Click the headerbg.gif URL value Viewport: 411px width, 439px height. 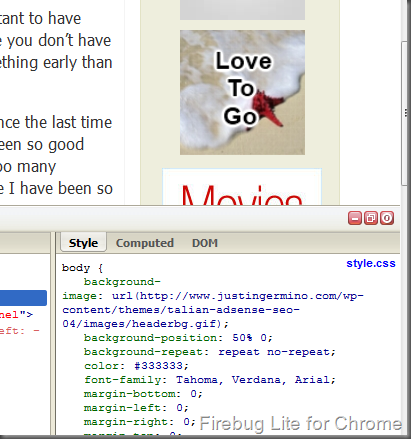point(213,310)
